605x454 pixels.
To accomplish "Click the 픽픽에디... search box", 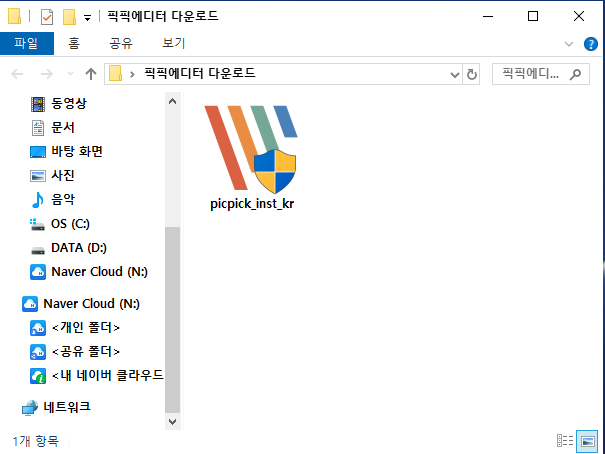I will (541, 74).
